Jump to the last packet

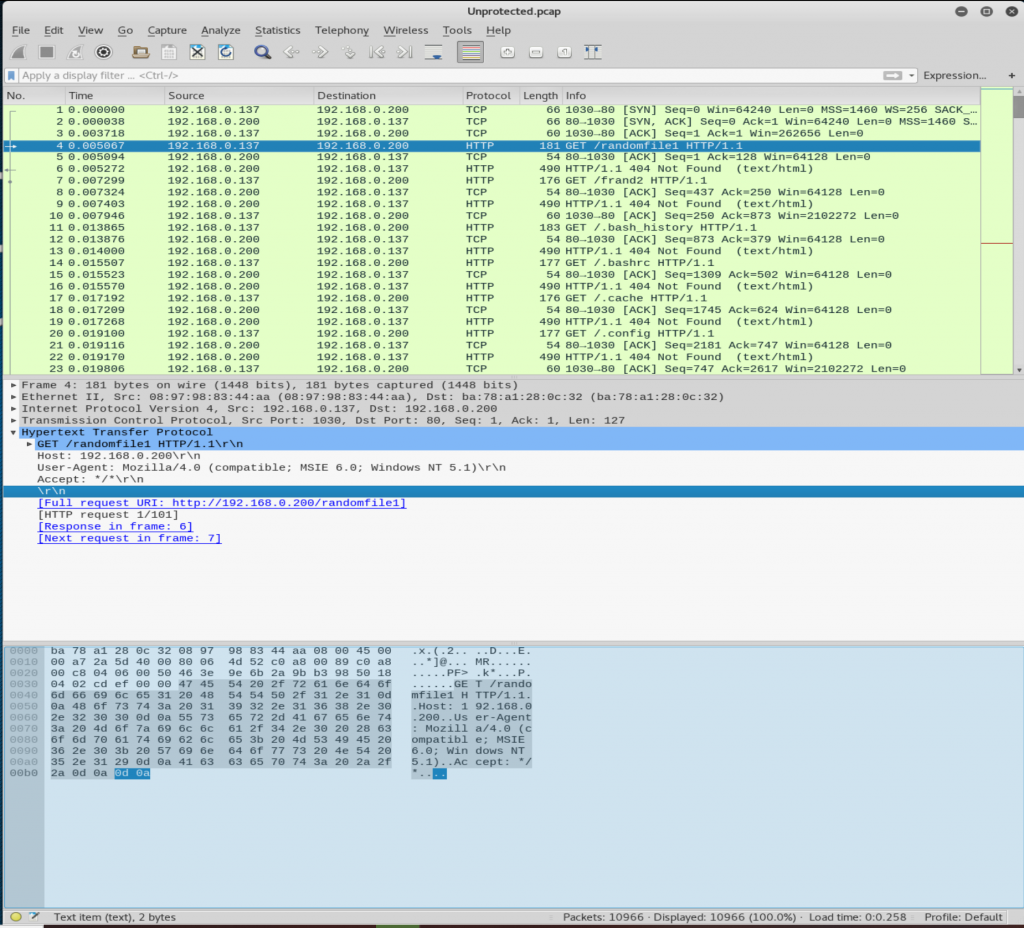(x=405, y=52)
